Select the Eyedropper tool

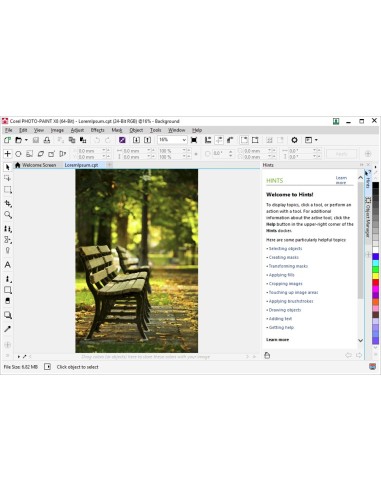7,329
